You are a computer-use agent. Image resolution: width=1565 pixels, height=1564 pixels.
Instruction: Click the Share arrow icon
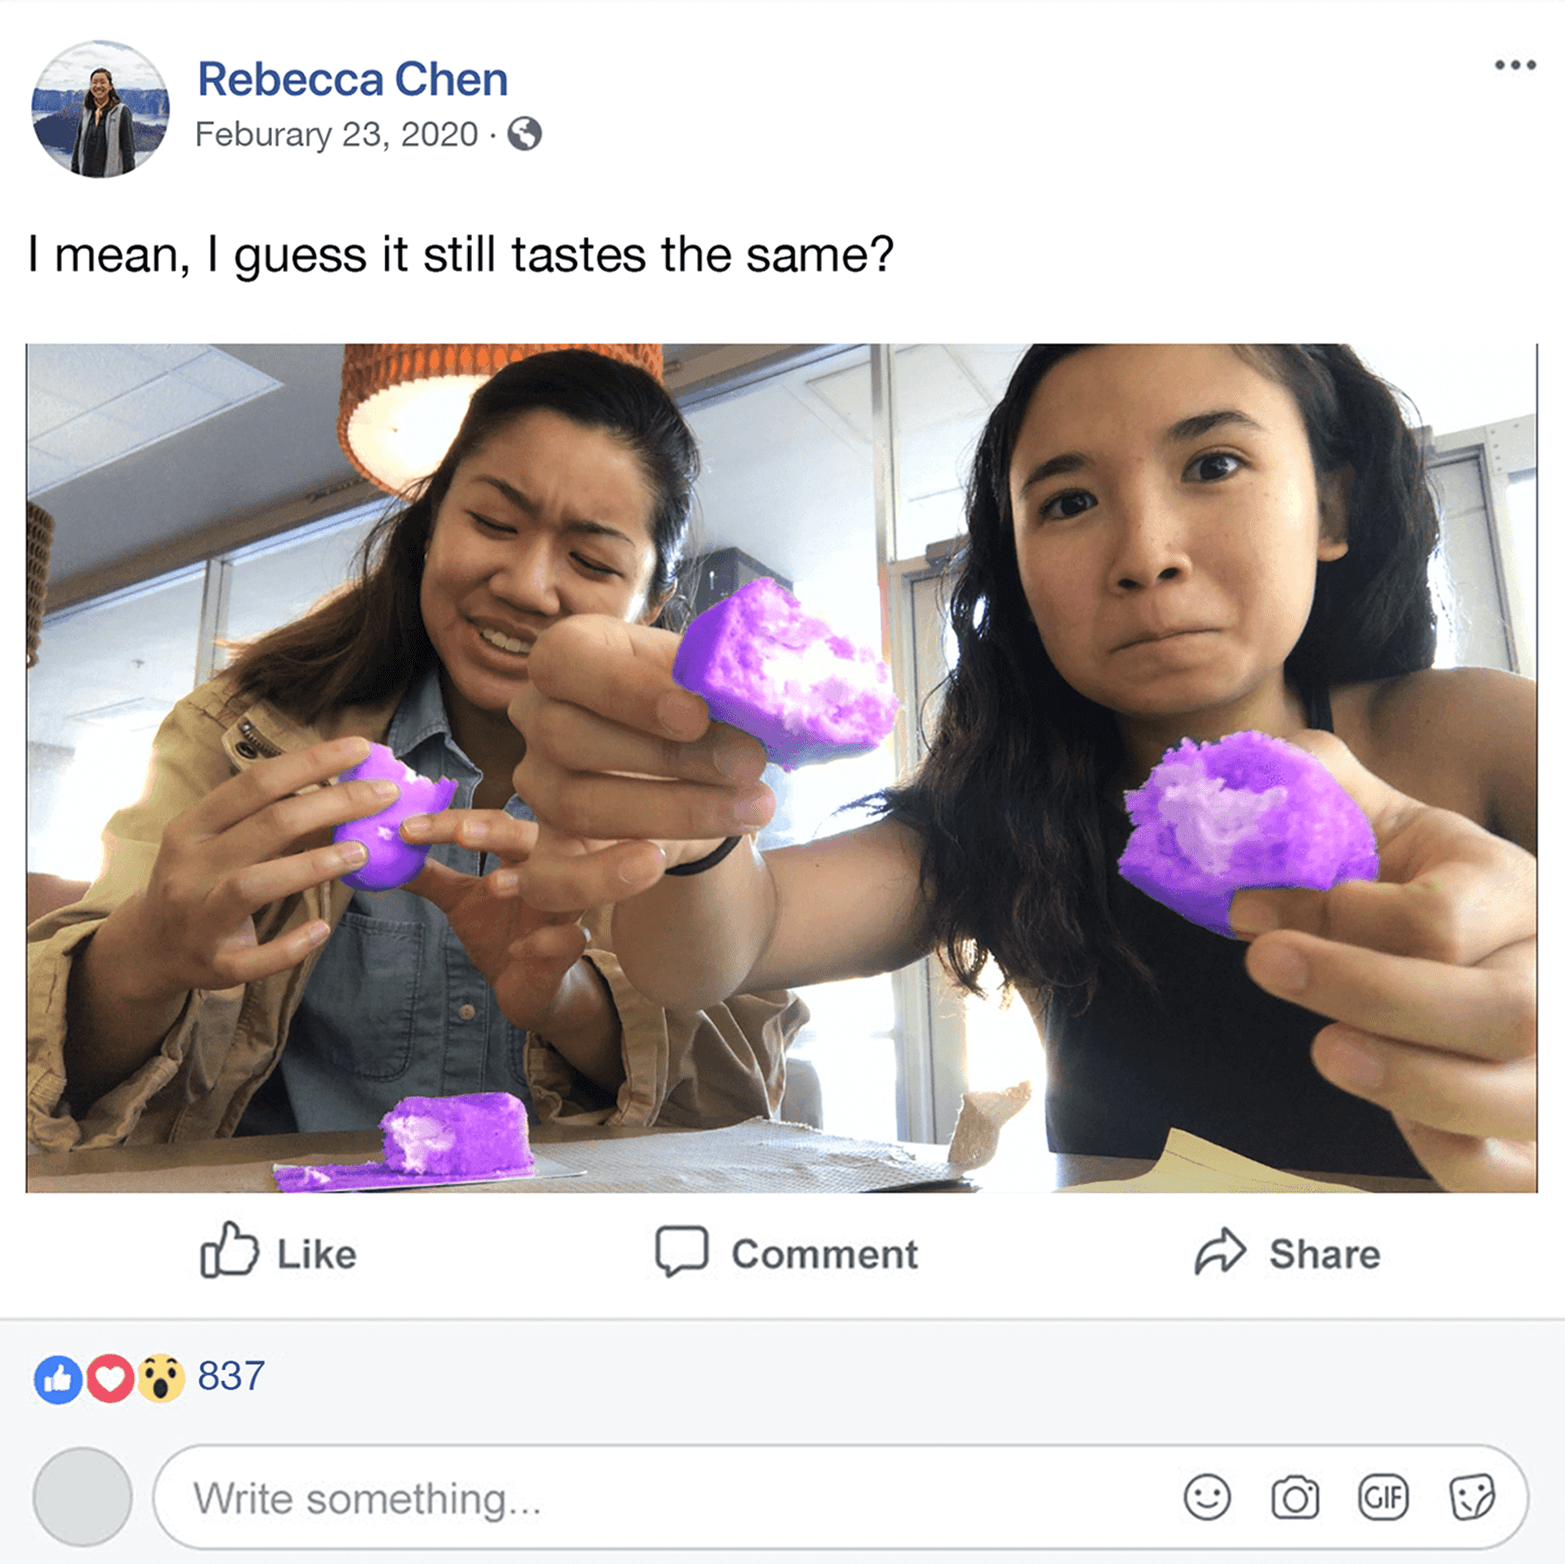[1221, 1251]
